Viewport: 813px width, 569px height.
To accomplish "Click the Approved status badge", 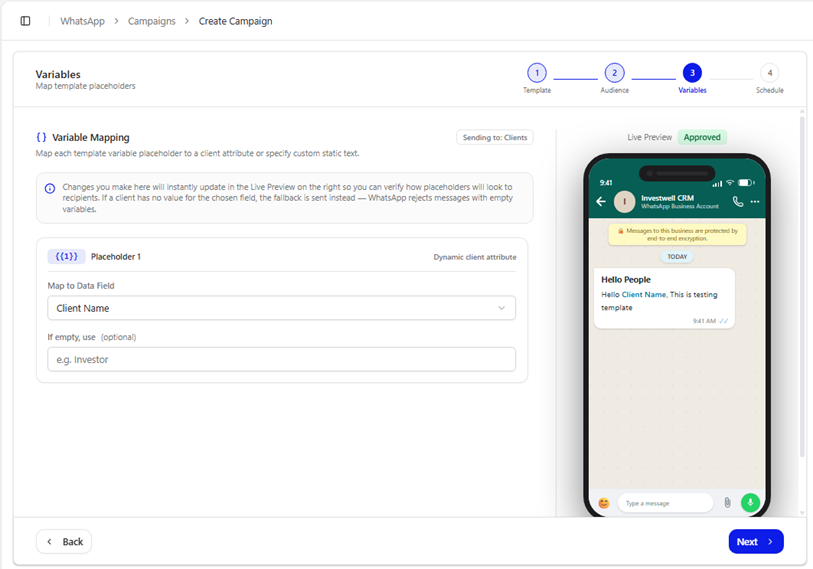I will [702, 137].
